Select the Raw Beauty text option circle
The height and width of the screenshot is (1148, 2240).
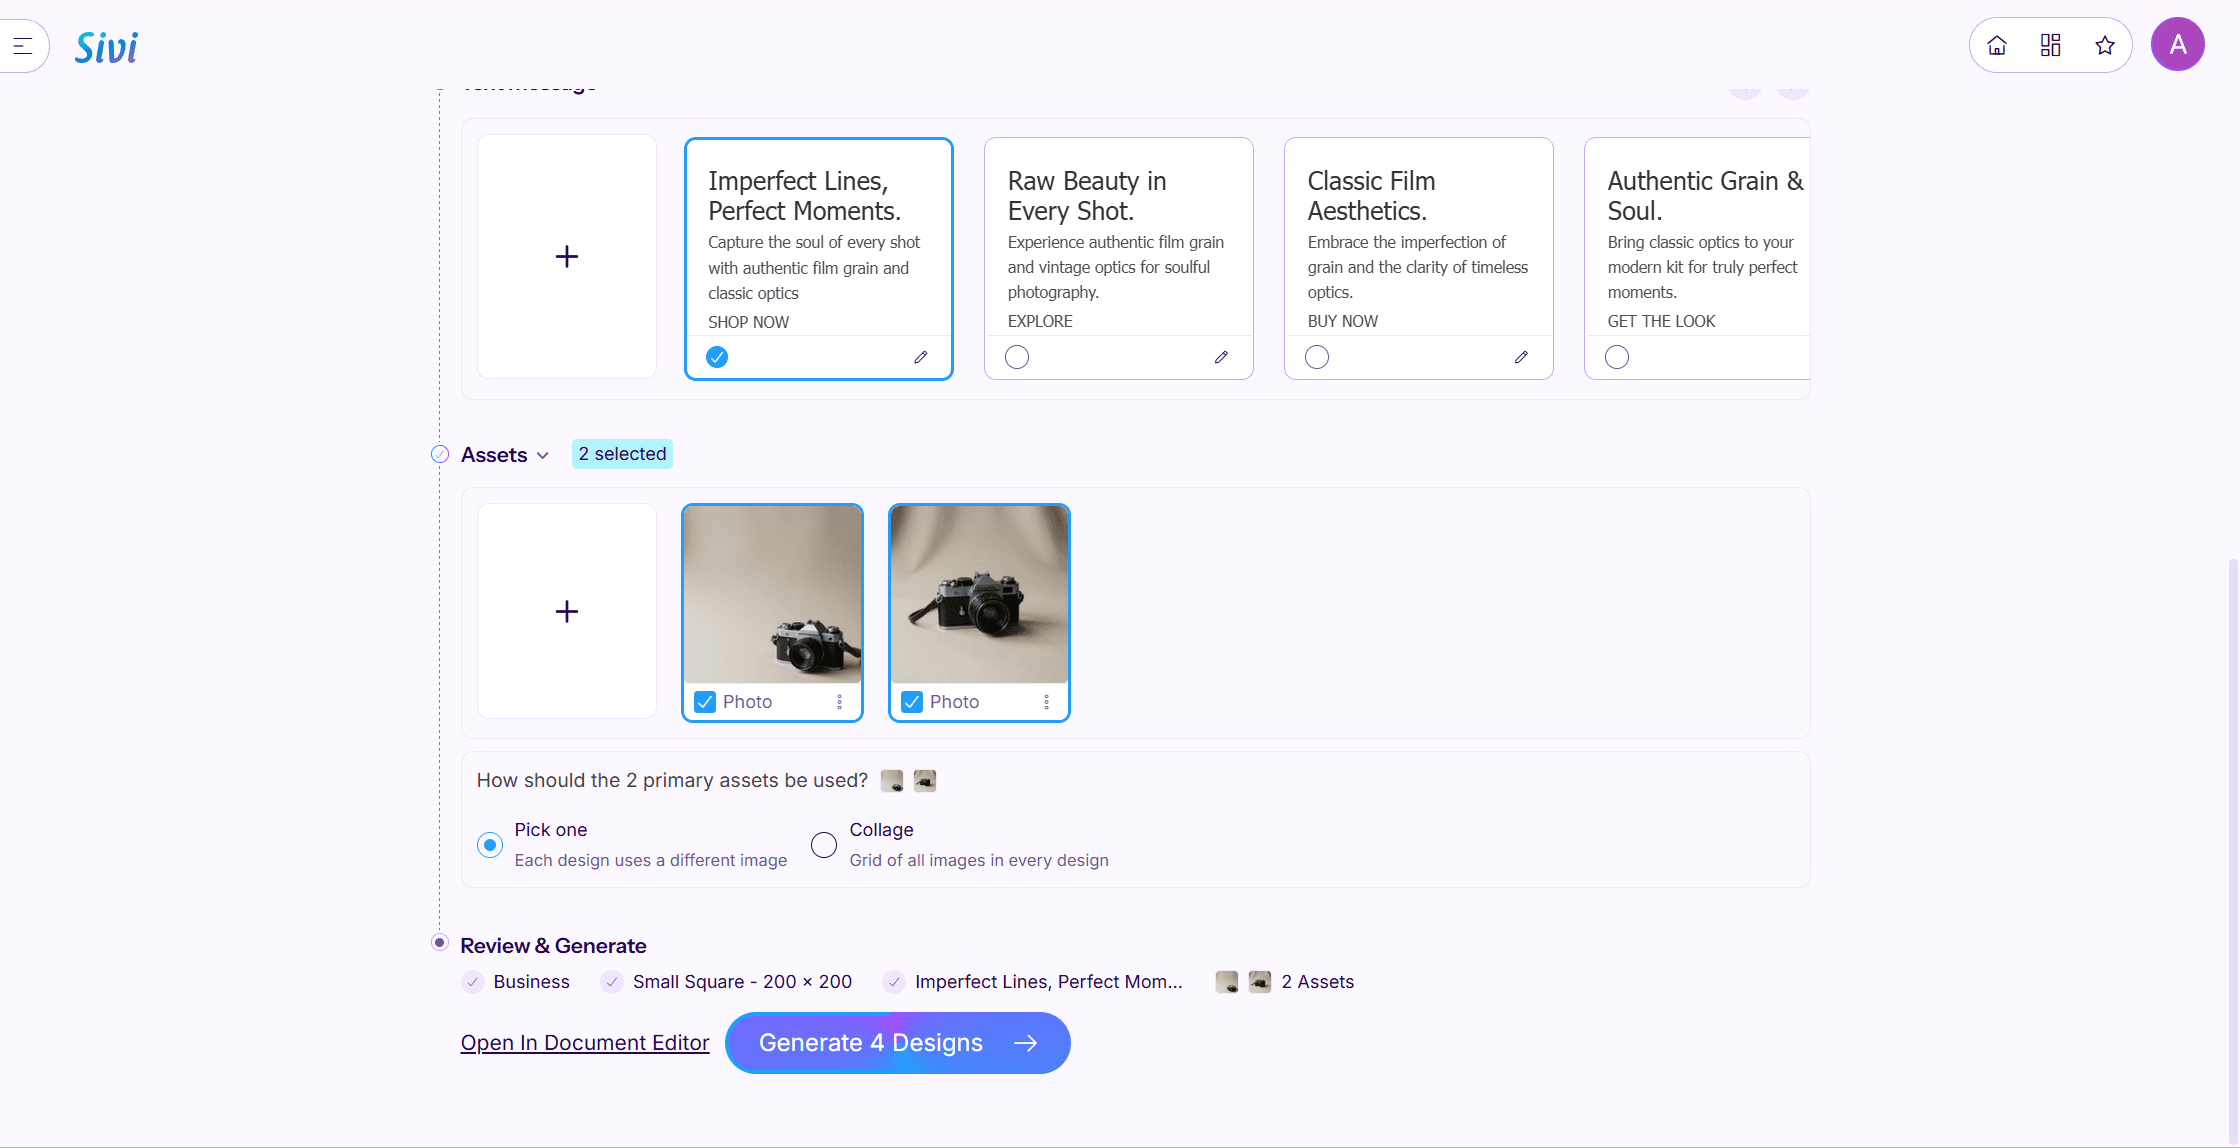click(1017, 357)
